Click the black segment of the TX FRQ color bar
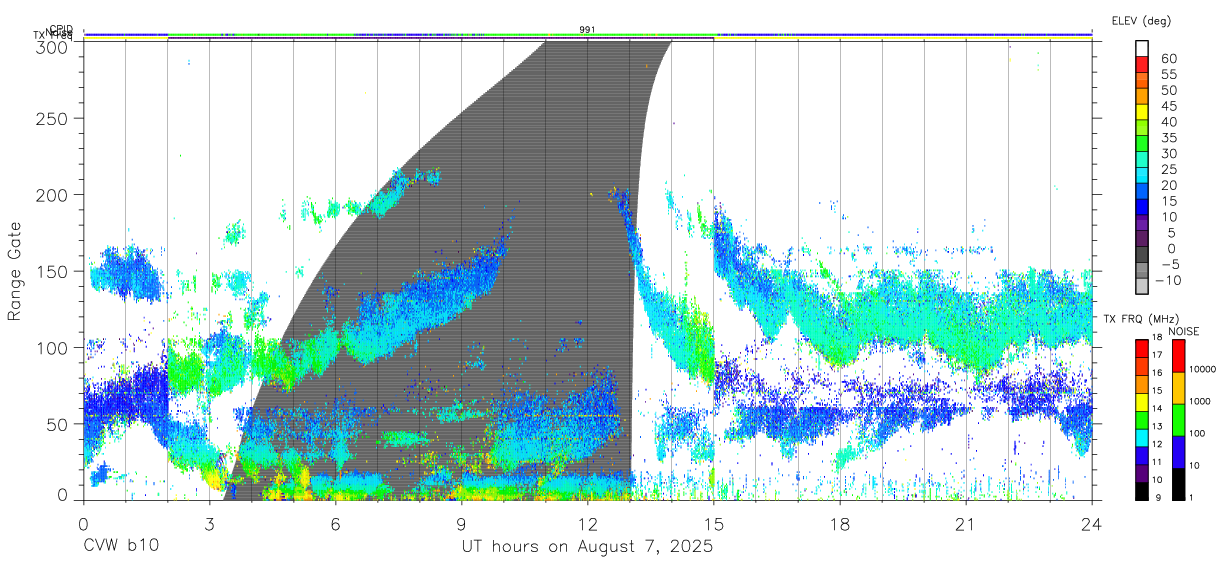 (x=1141, y=489)
